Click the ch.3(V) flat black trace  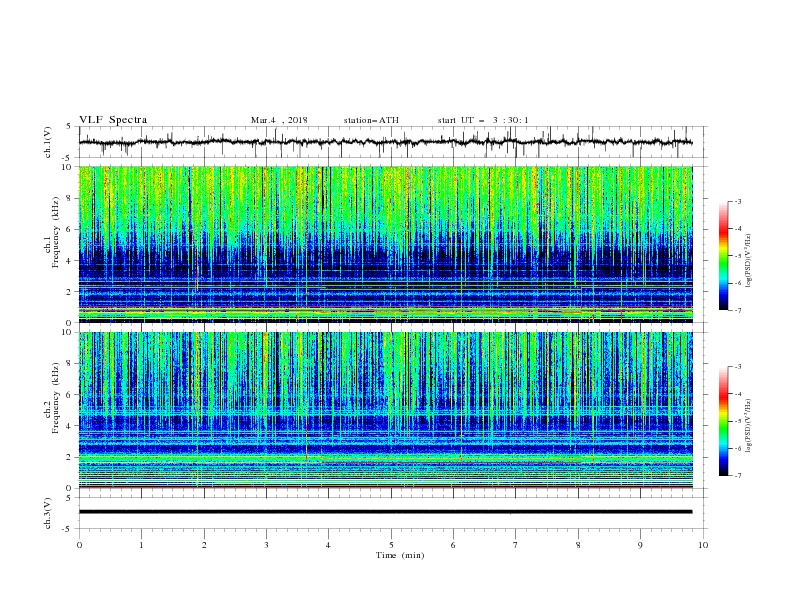click(385, 512)
